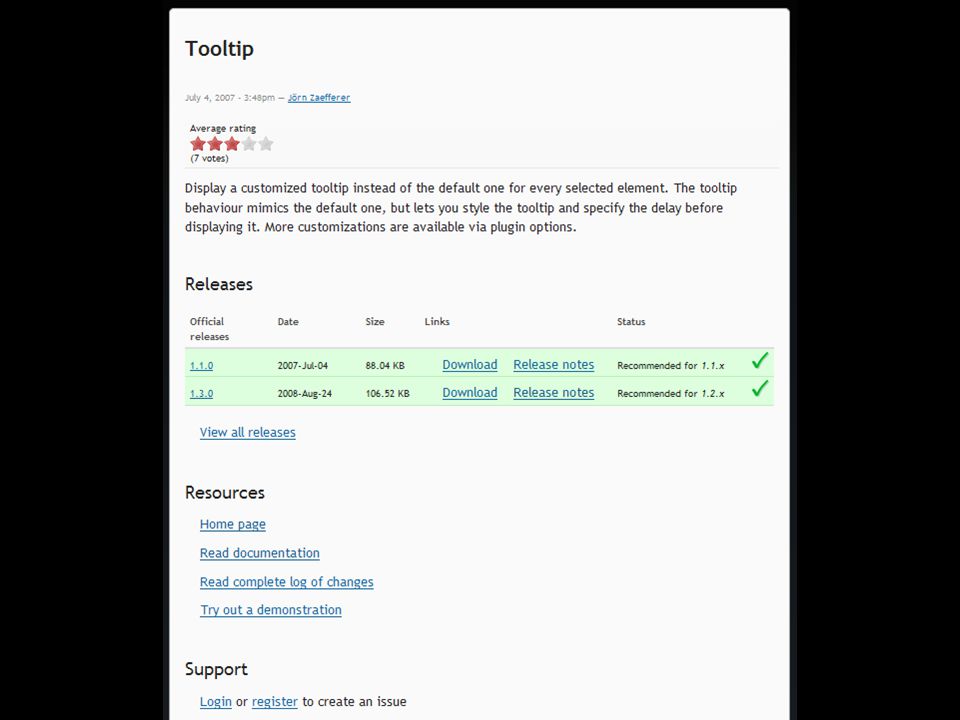Click green checkmark for release 1.3.0
960x720 pixels.
(x=760, y=388)
